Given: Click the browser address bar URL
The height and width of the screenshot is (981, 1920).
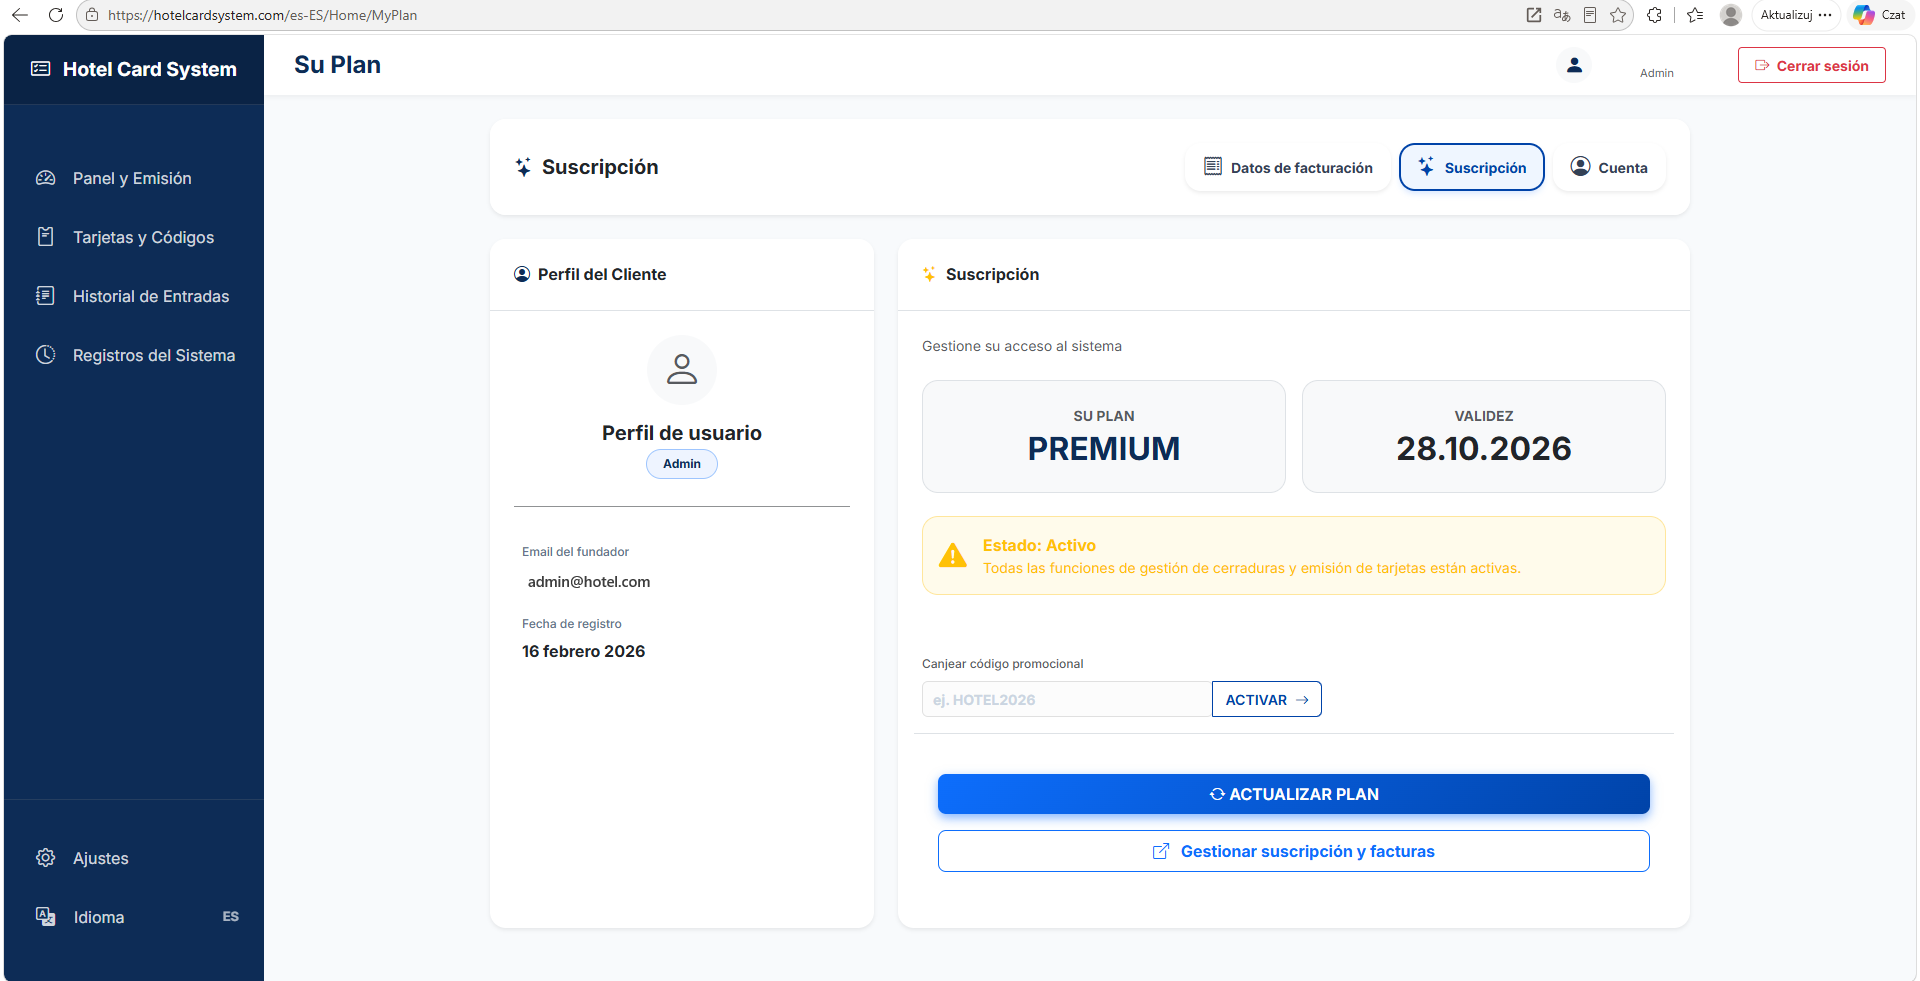Looking at the screenshot, I should [262, 15].
